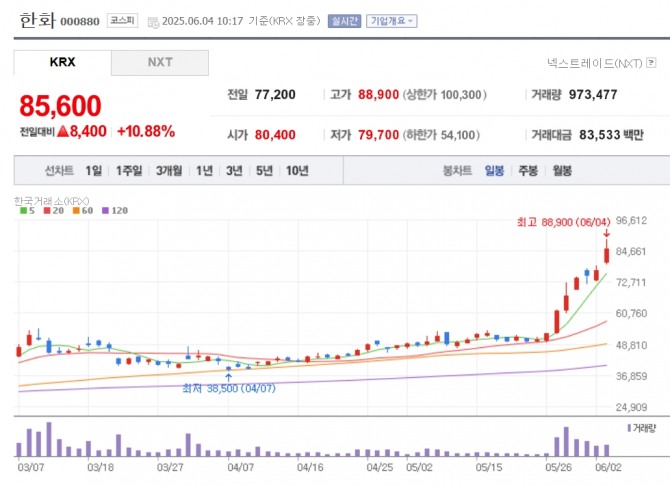Choose the 주봉 weekly candle chart
The height and width of the screenshot is (486, 670).
[x=528, y=171]
